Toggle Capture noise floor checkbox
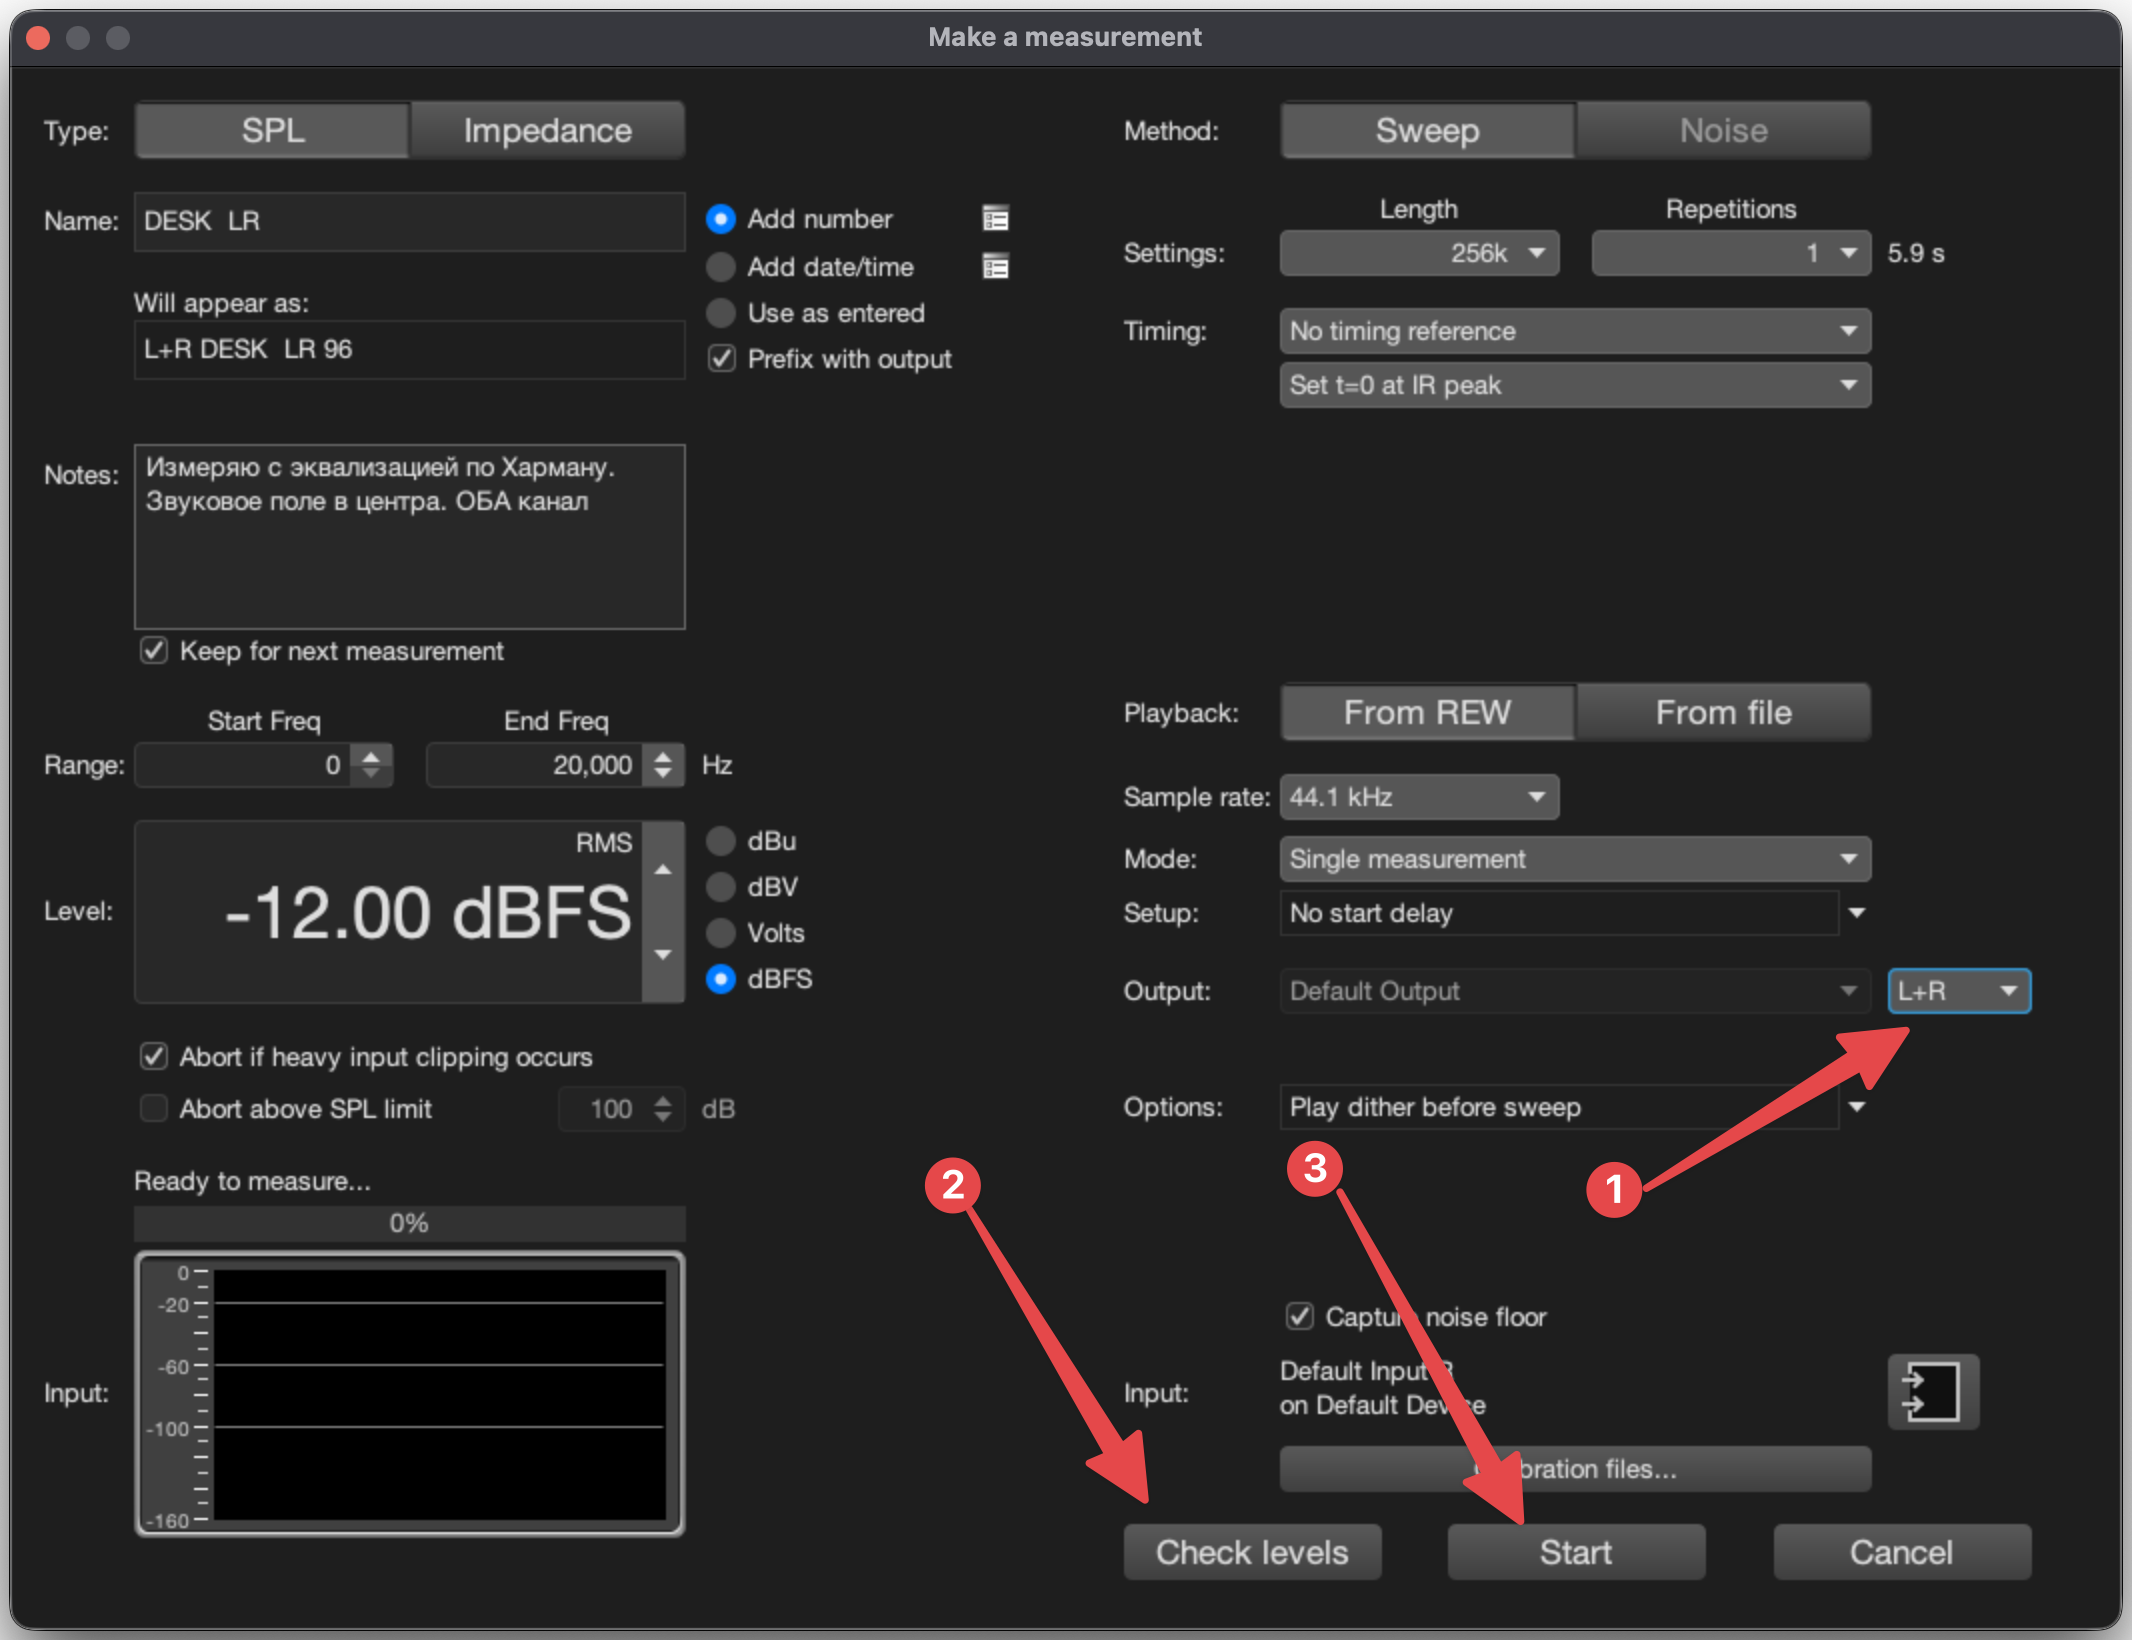This screenshot has width=2132, height=1640. click(x=1299, y=1317)
